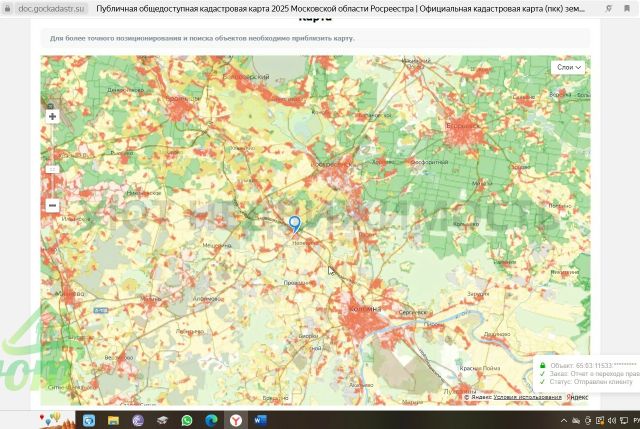
Task: Click the site security lock icon
Action: (x=7, y=8)
